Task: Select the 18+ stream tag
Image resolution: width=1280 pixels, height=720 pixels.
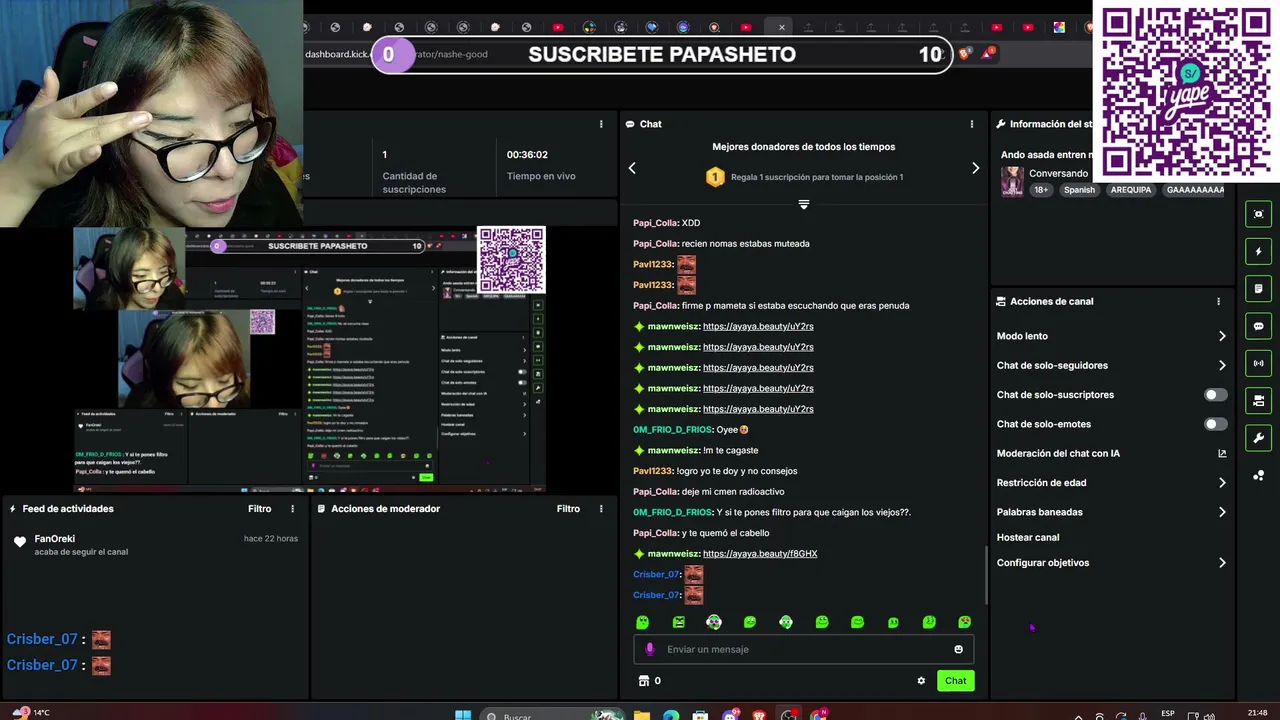Action: click(1041, 190)
